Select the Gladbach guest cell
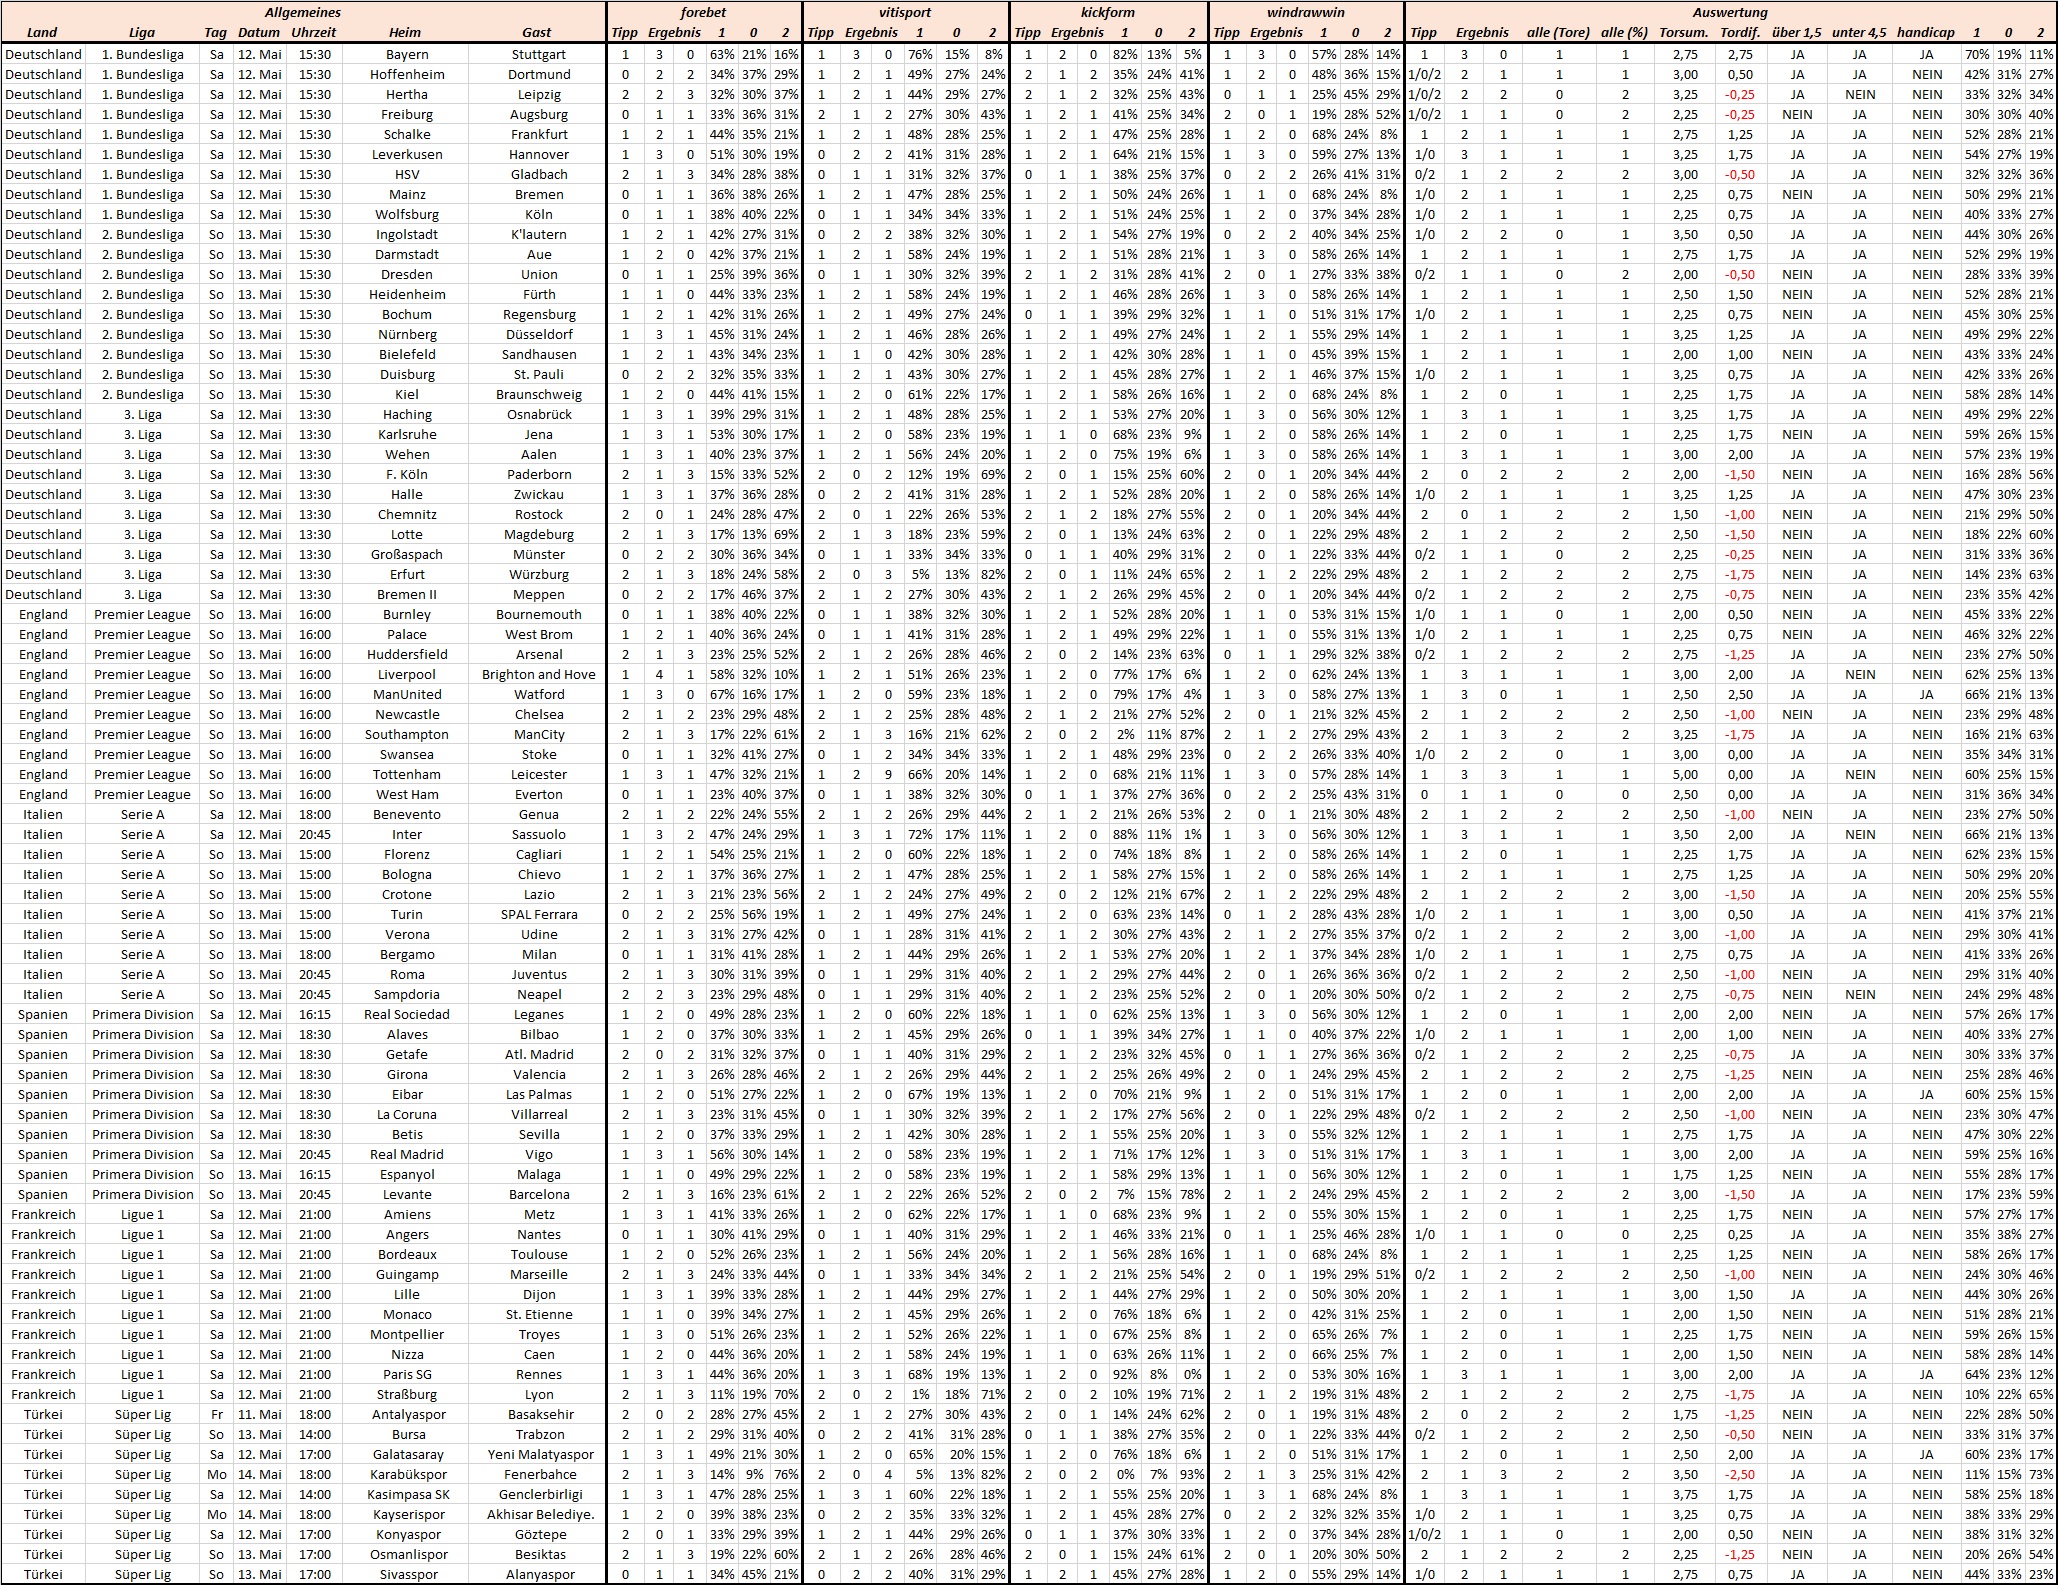 (538, 174)
